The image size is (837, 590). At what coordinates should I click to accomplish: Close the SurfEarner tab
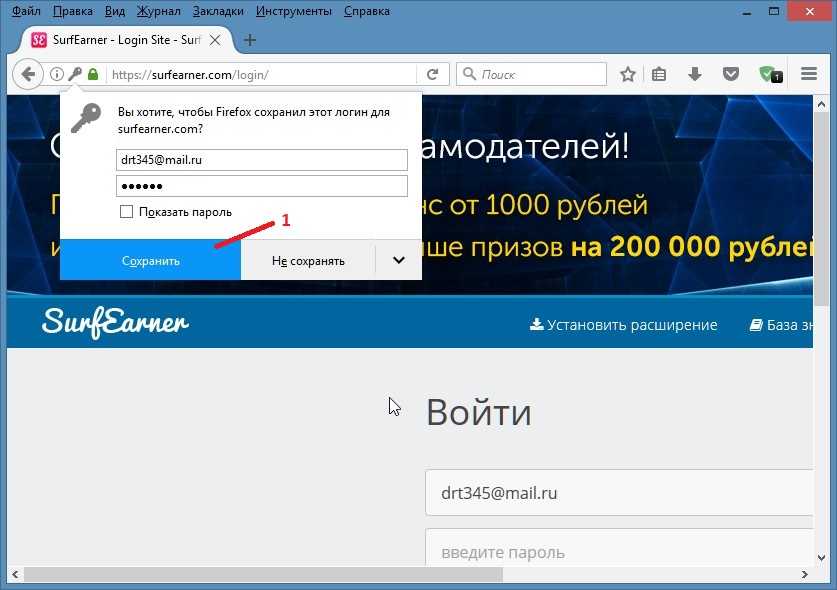(x=215, y=40)
